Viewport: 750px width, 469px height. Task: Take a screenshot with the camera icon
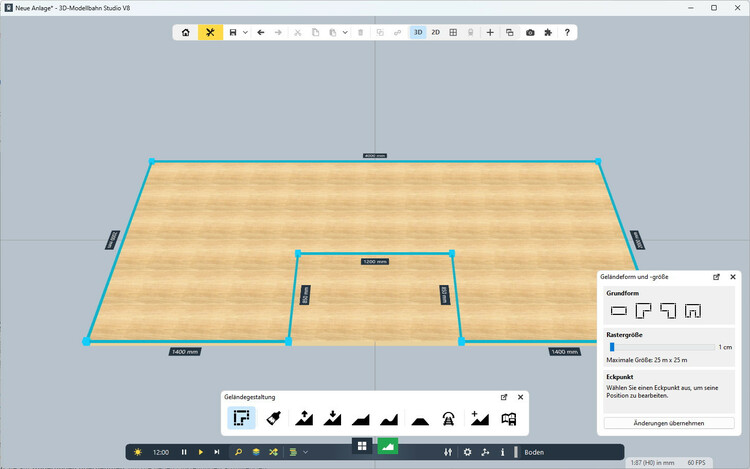click(530, 33)
